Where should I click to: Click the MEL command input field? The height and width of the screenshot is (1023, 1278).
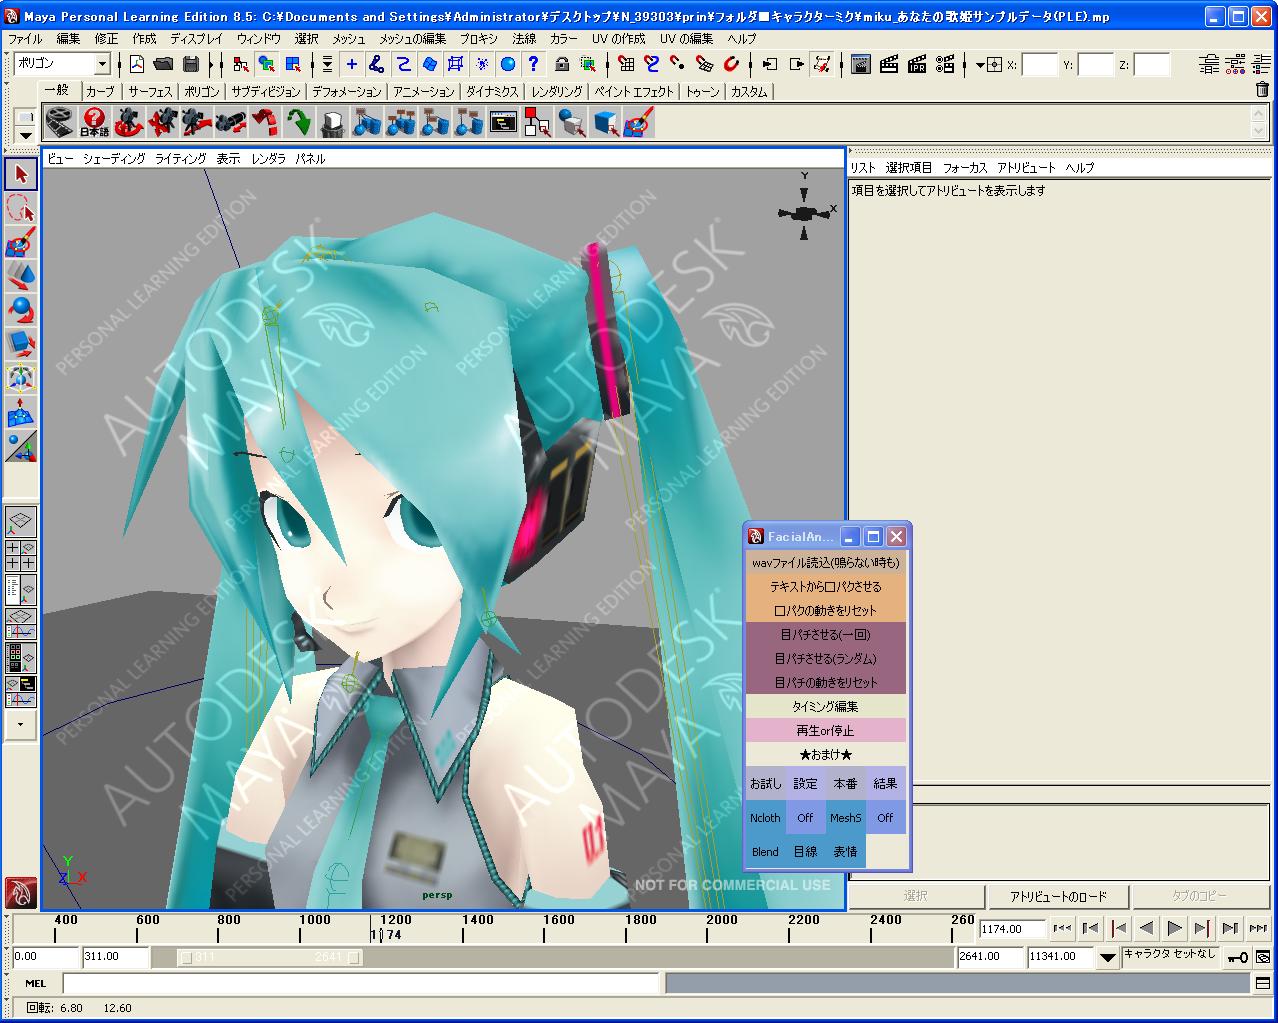pyautogui.click(x=360, y=984)
